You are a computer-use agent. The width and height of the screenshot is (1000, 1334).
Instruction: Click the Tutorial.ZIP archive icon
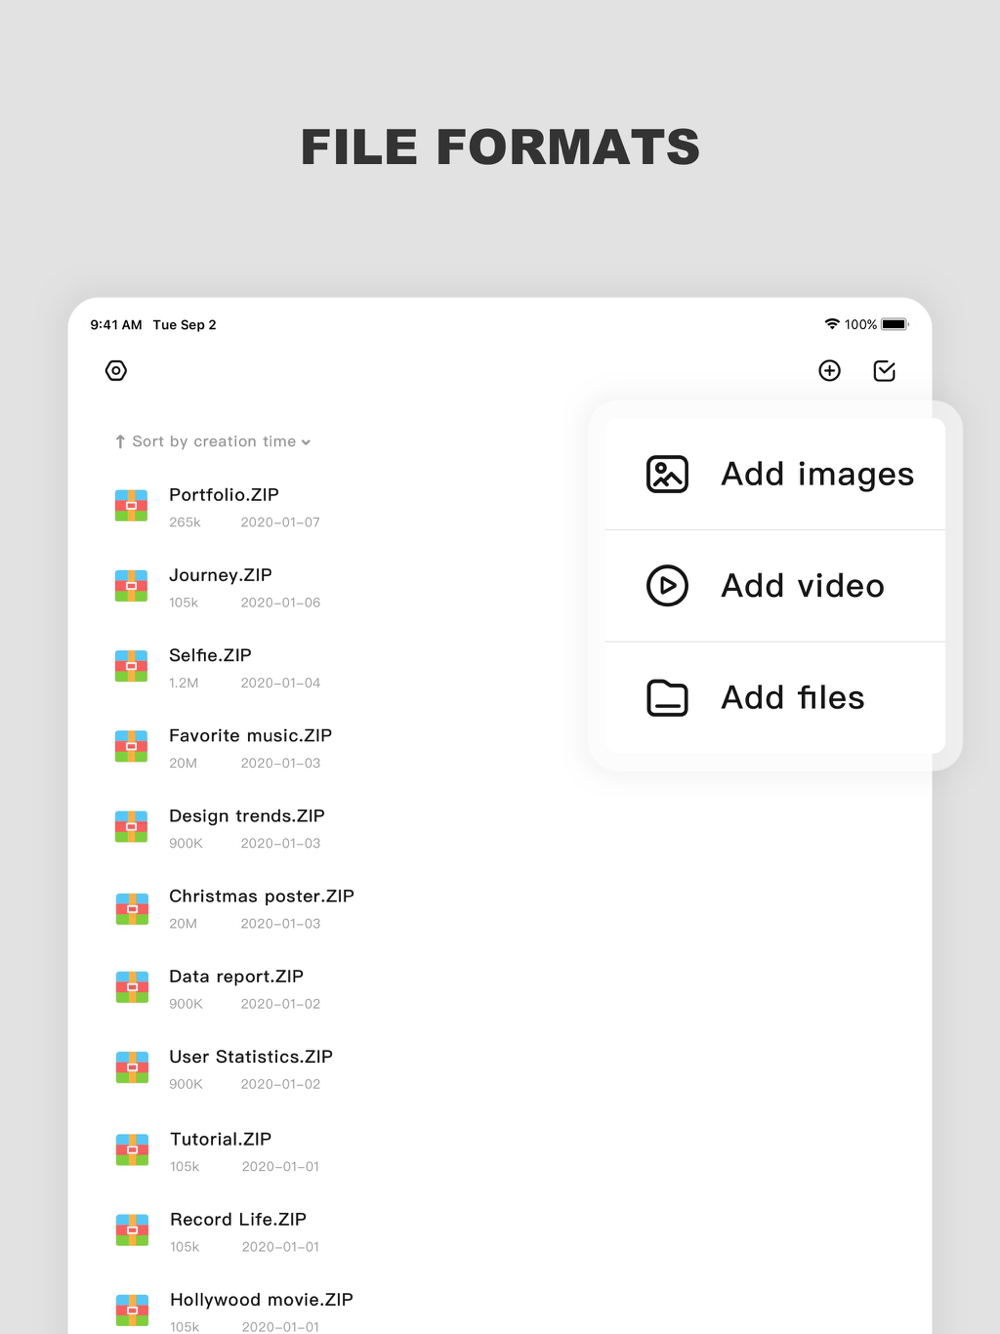click(132, 1150)
